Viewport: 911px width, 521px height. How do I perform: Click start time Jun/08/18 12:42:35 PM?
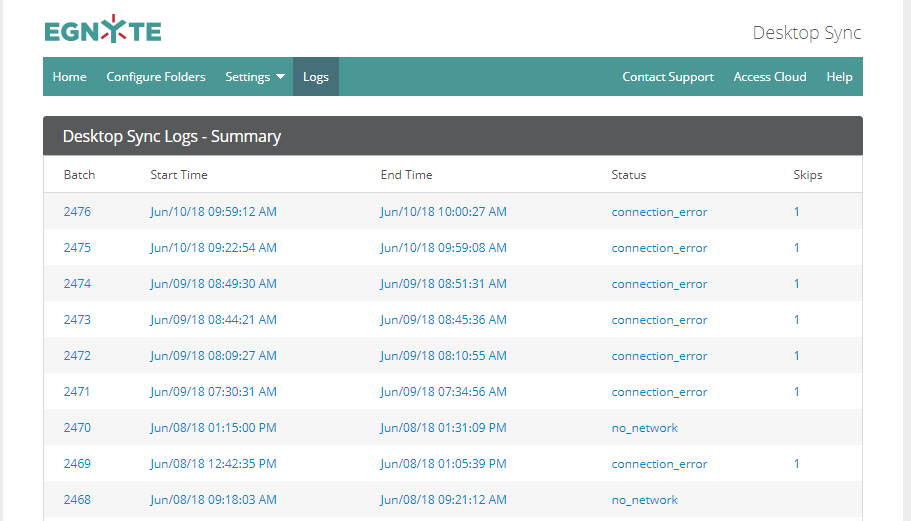coord(213,463)
